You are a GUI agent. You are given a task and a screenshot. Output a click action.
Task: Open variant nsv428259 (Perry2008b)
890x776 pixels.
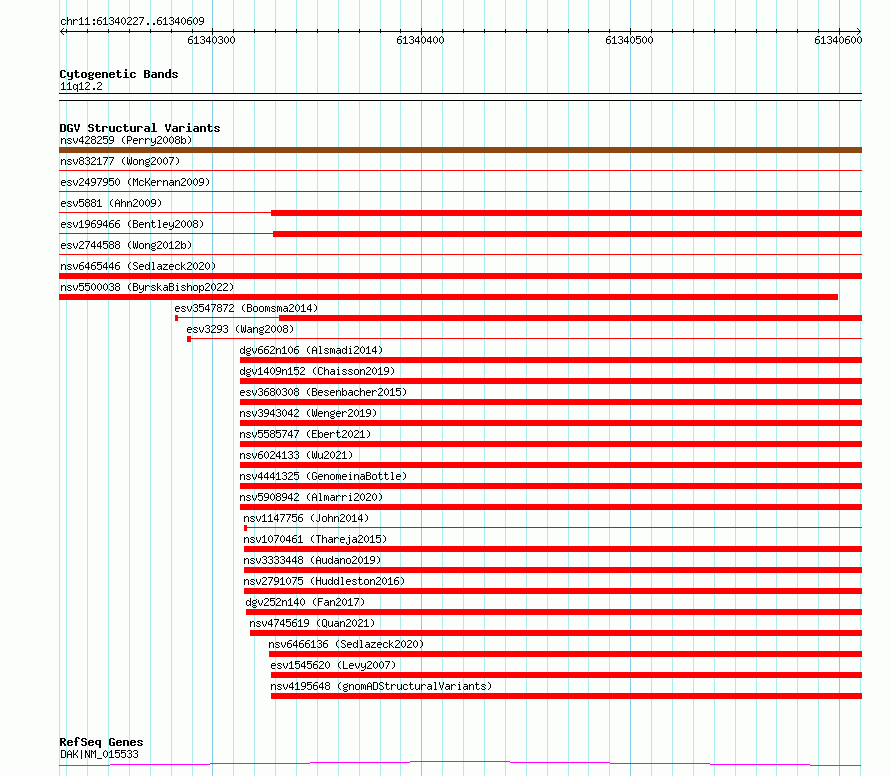(126, 140)
